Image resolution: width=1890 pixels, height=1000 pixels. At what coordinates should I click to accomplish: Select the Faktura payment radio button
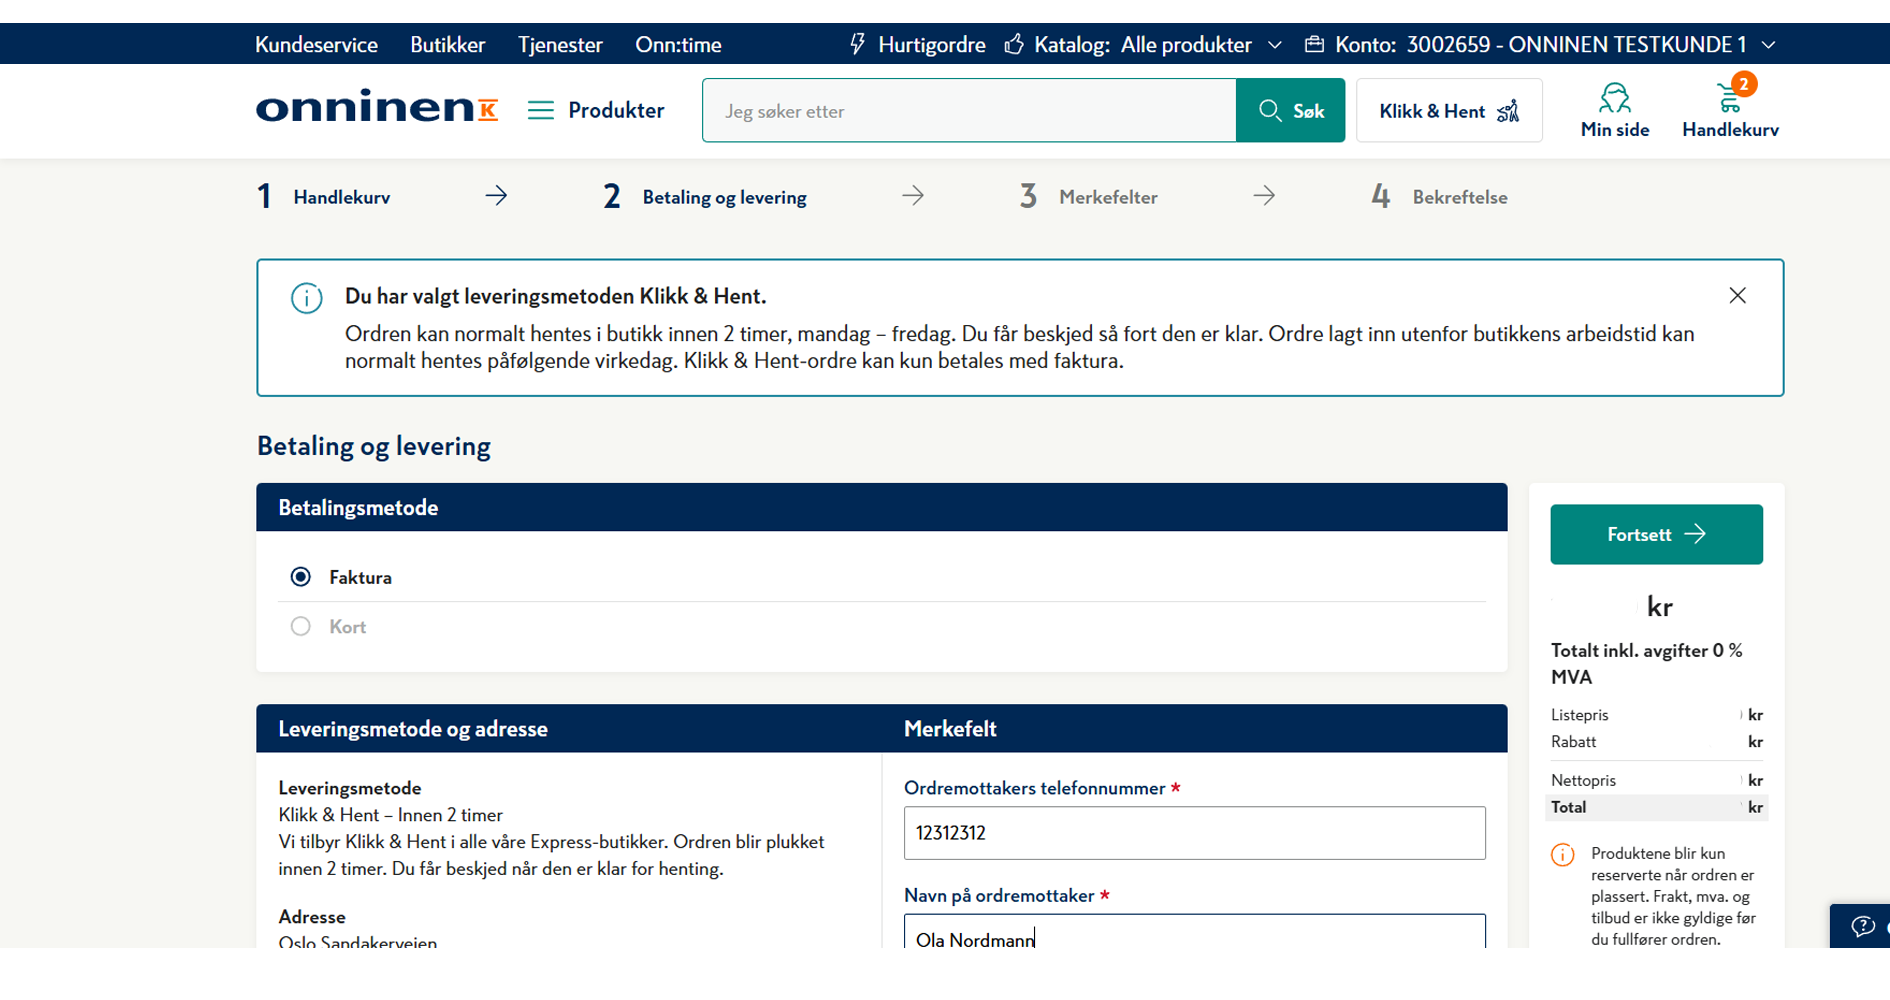click(x=300, y=577)
